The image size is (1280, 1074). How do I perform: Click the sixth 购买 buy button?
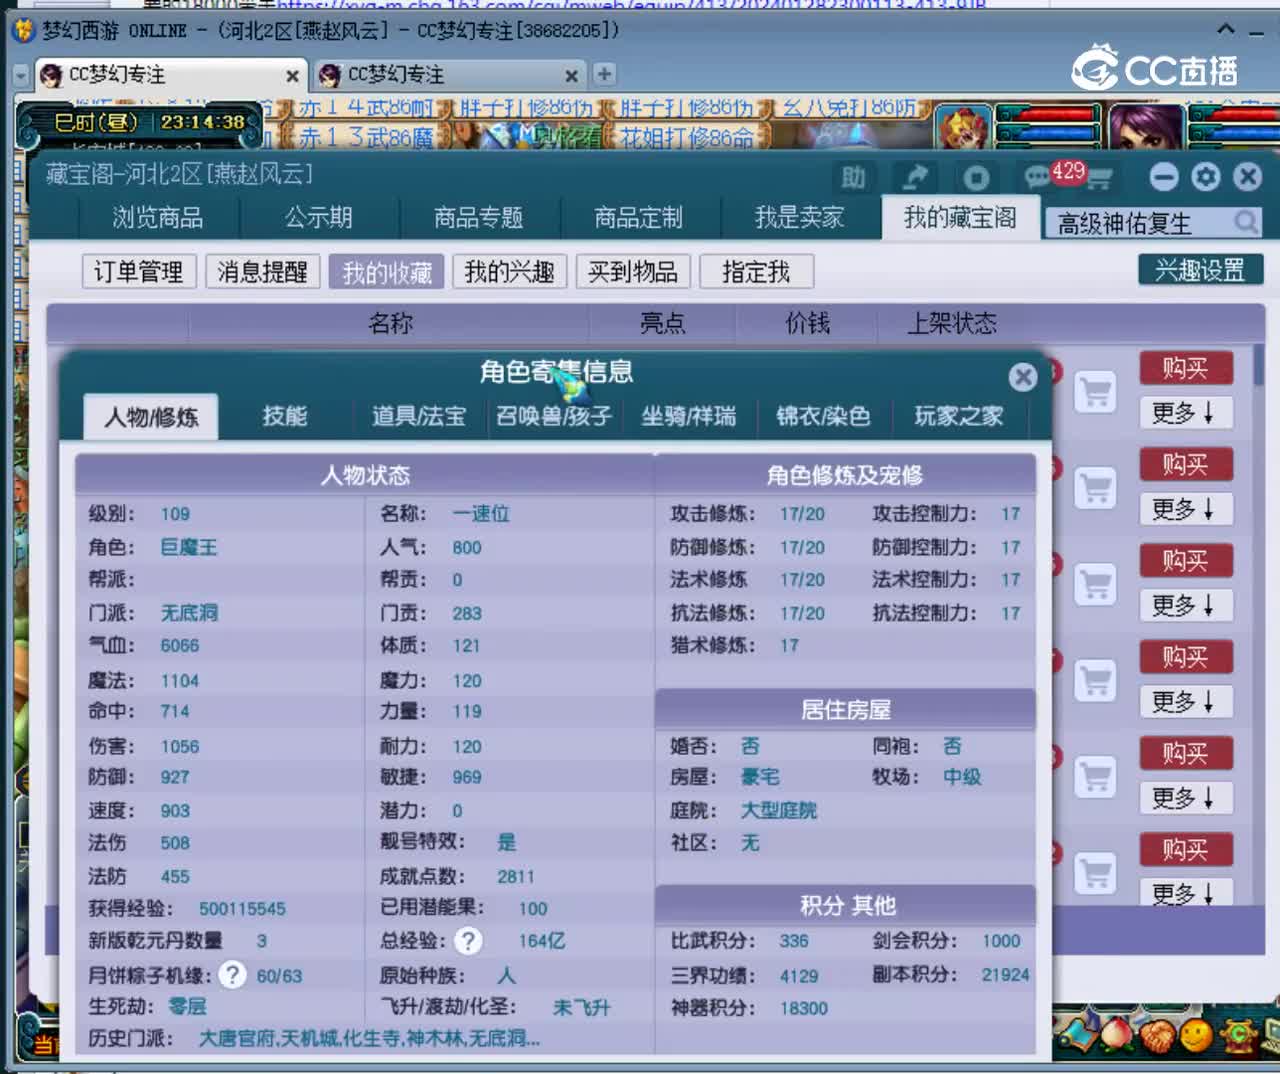point(1185,850)
